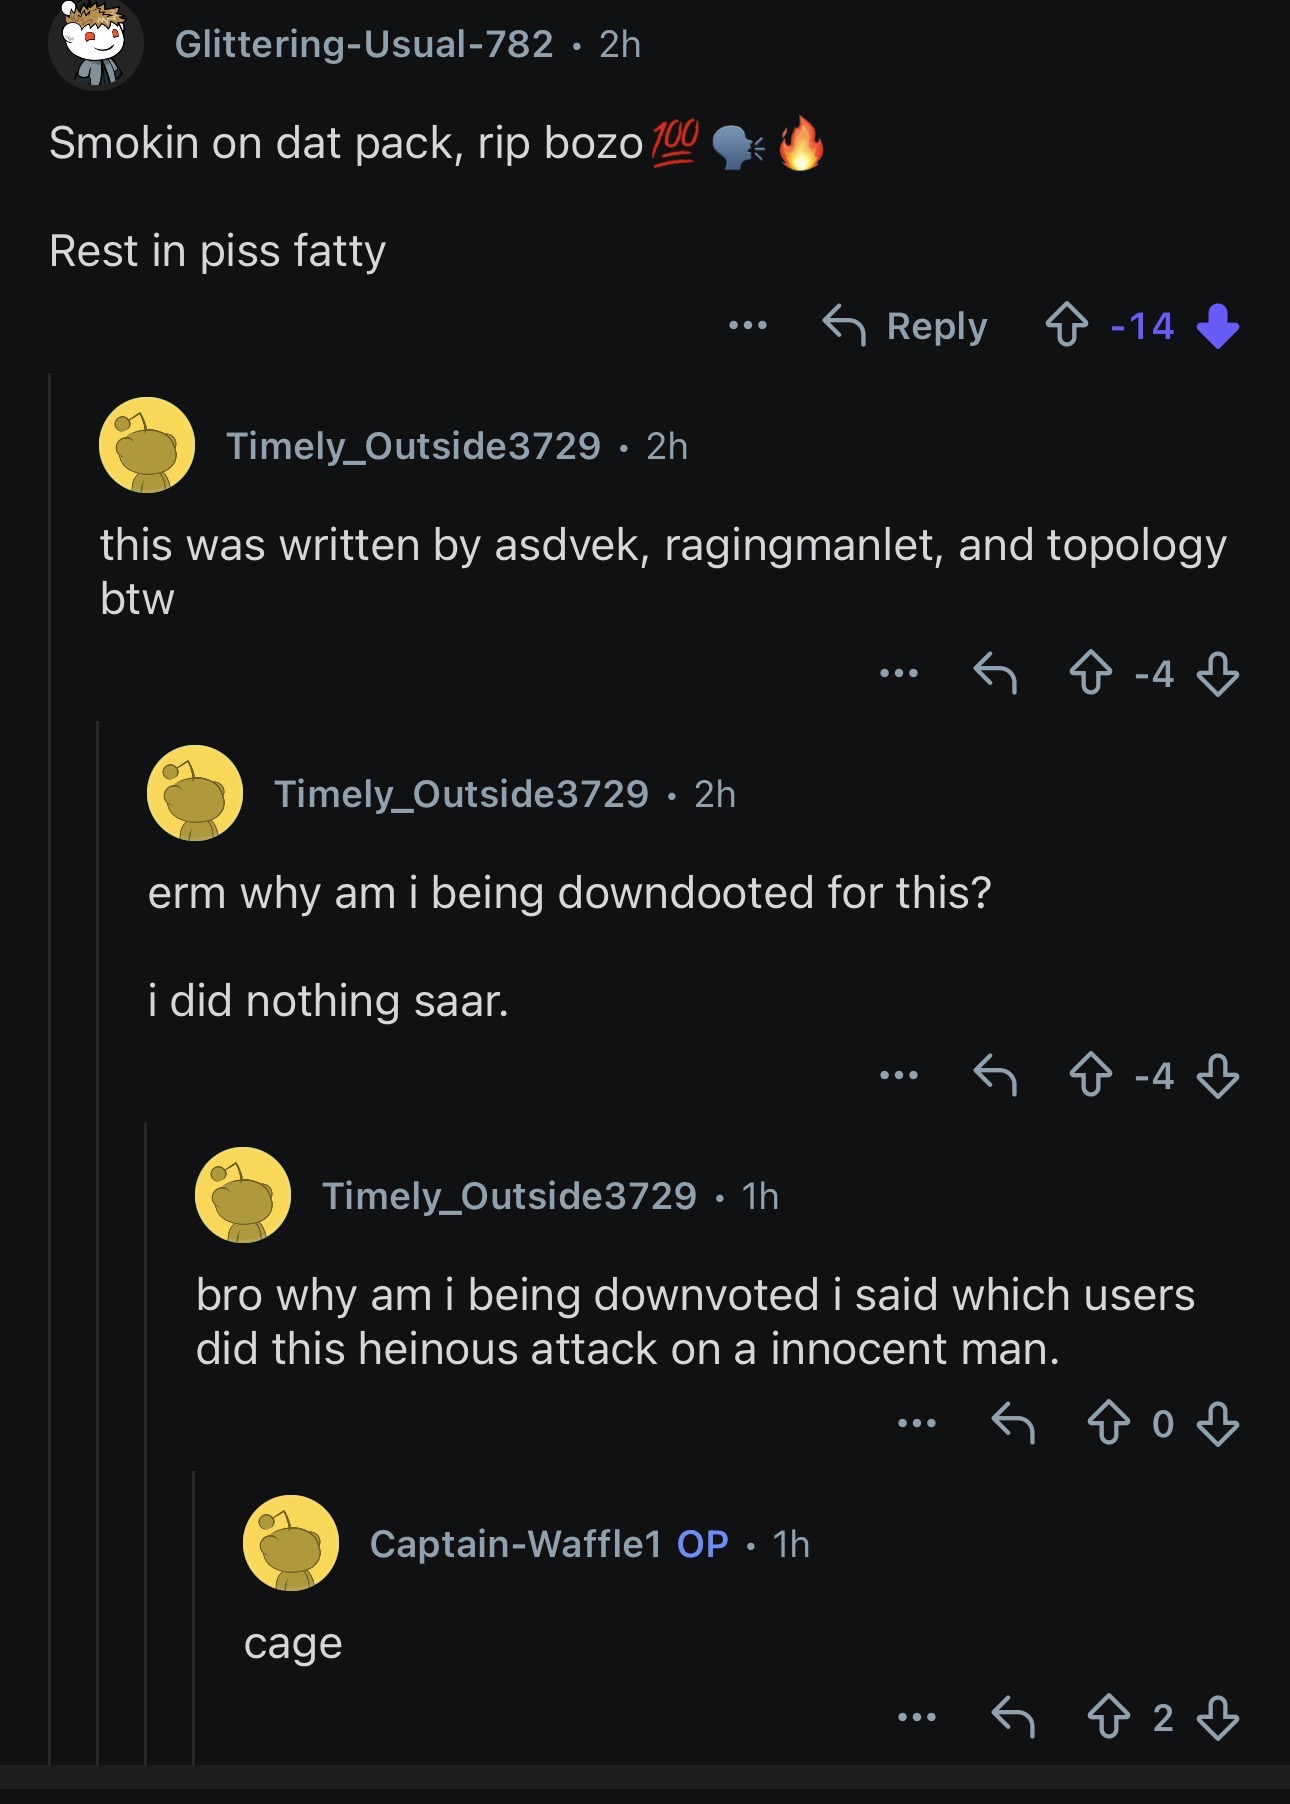Open options for the 'downdooted' comment
Image resolution: width=1290 pixels, height=1804 pixels.
[x=899, y=1075]
